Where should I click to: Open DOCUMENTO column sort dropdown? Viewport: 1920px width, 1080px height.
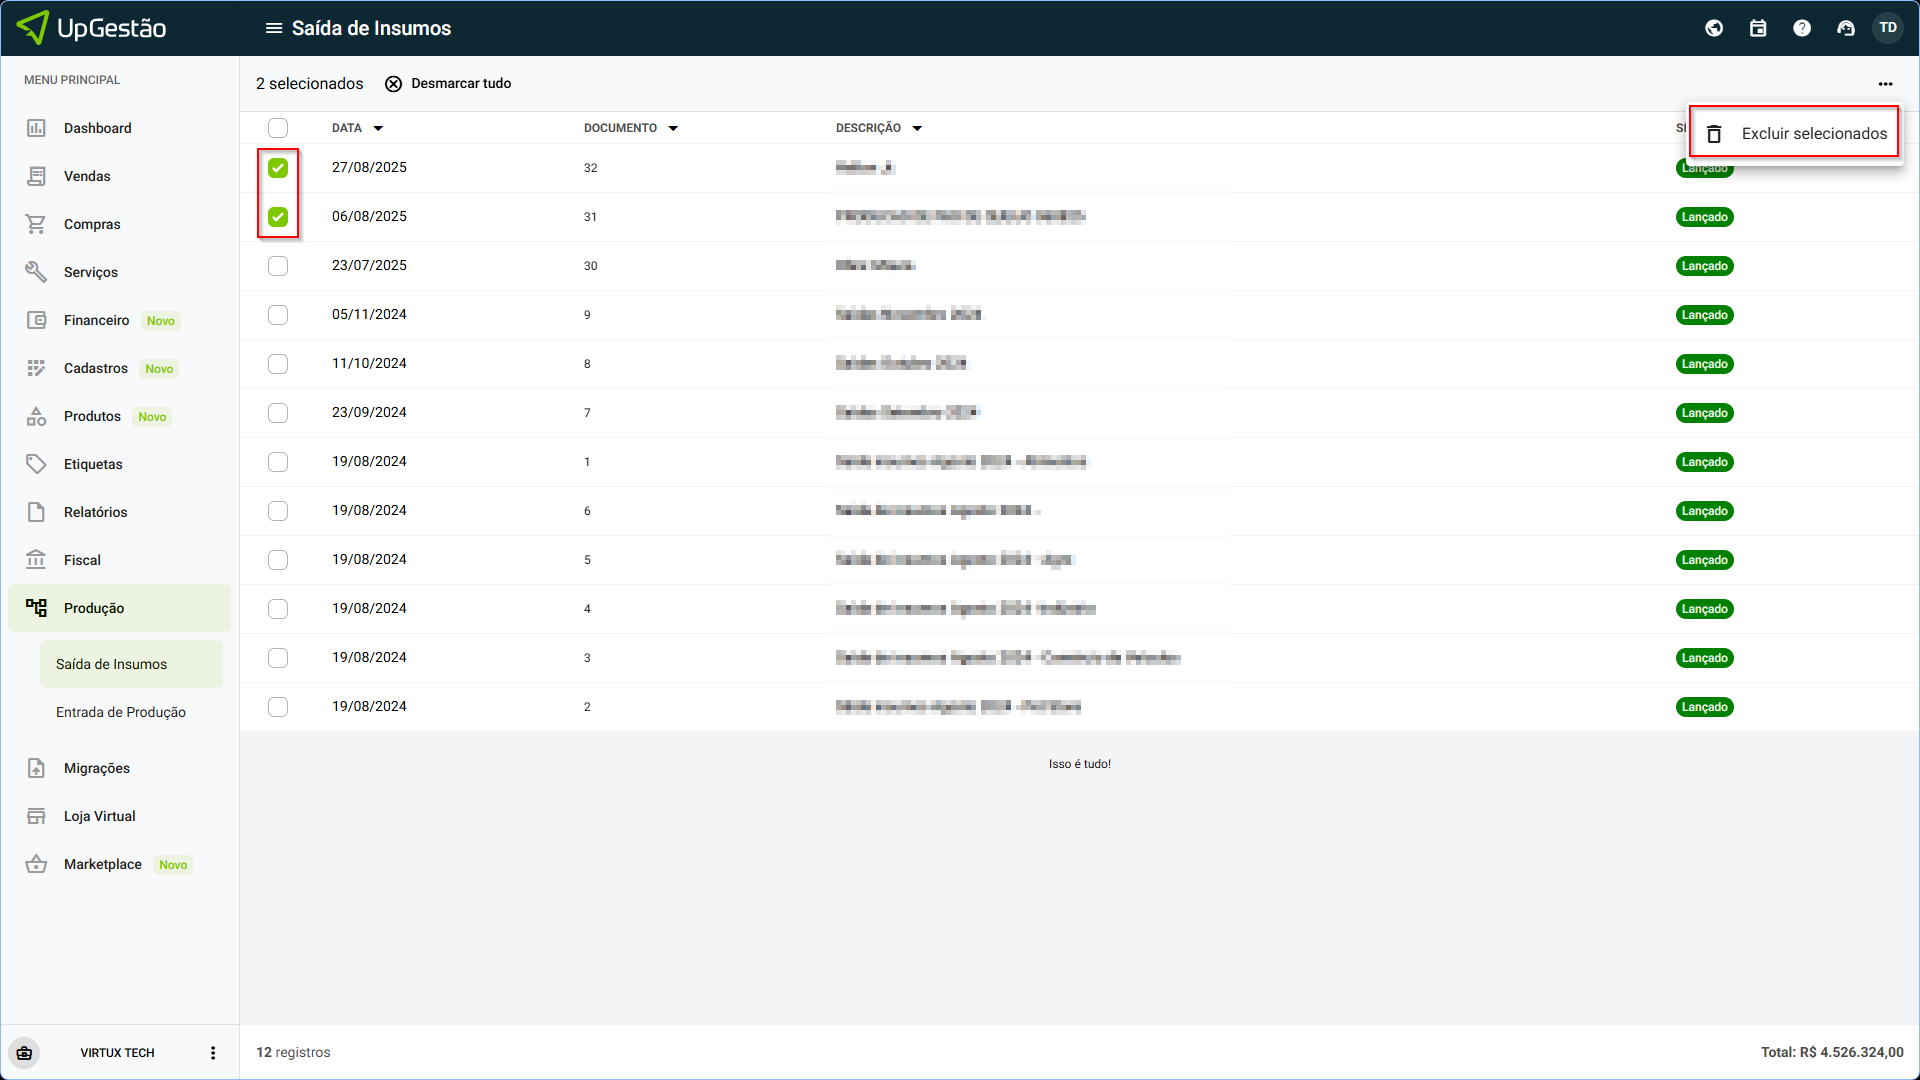[x=673, y=128]
